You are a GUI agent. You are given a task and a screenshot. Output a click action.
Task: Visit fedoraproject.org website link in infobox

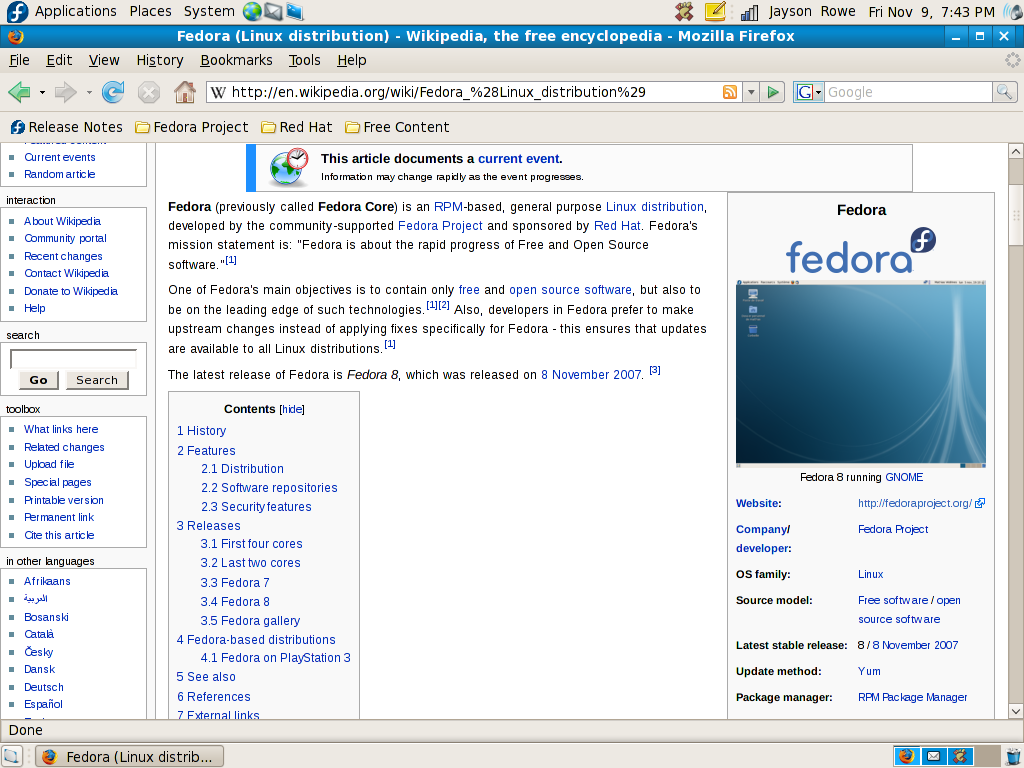click(x=915, y=504)
